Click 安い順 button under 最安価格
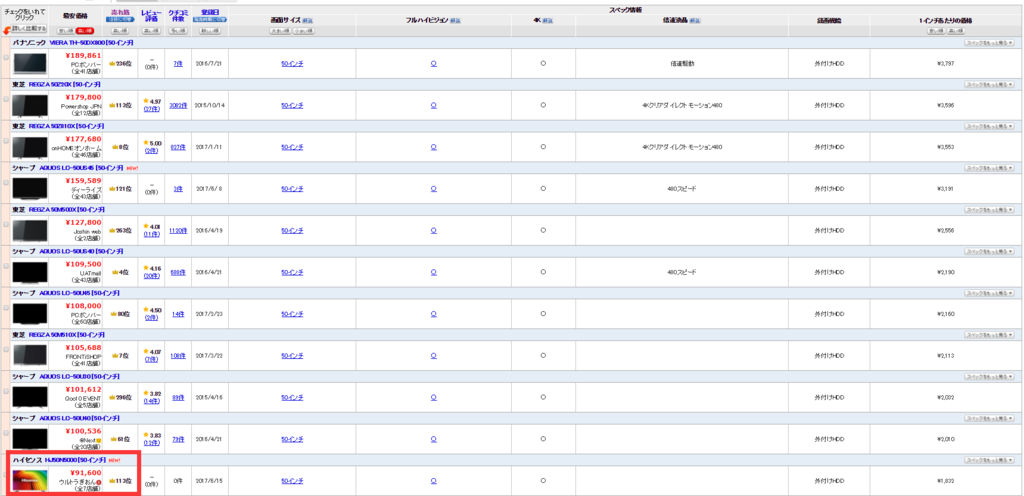This screenshot has width=1024, height=496. 66,31
